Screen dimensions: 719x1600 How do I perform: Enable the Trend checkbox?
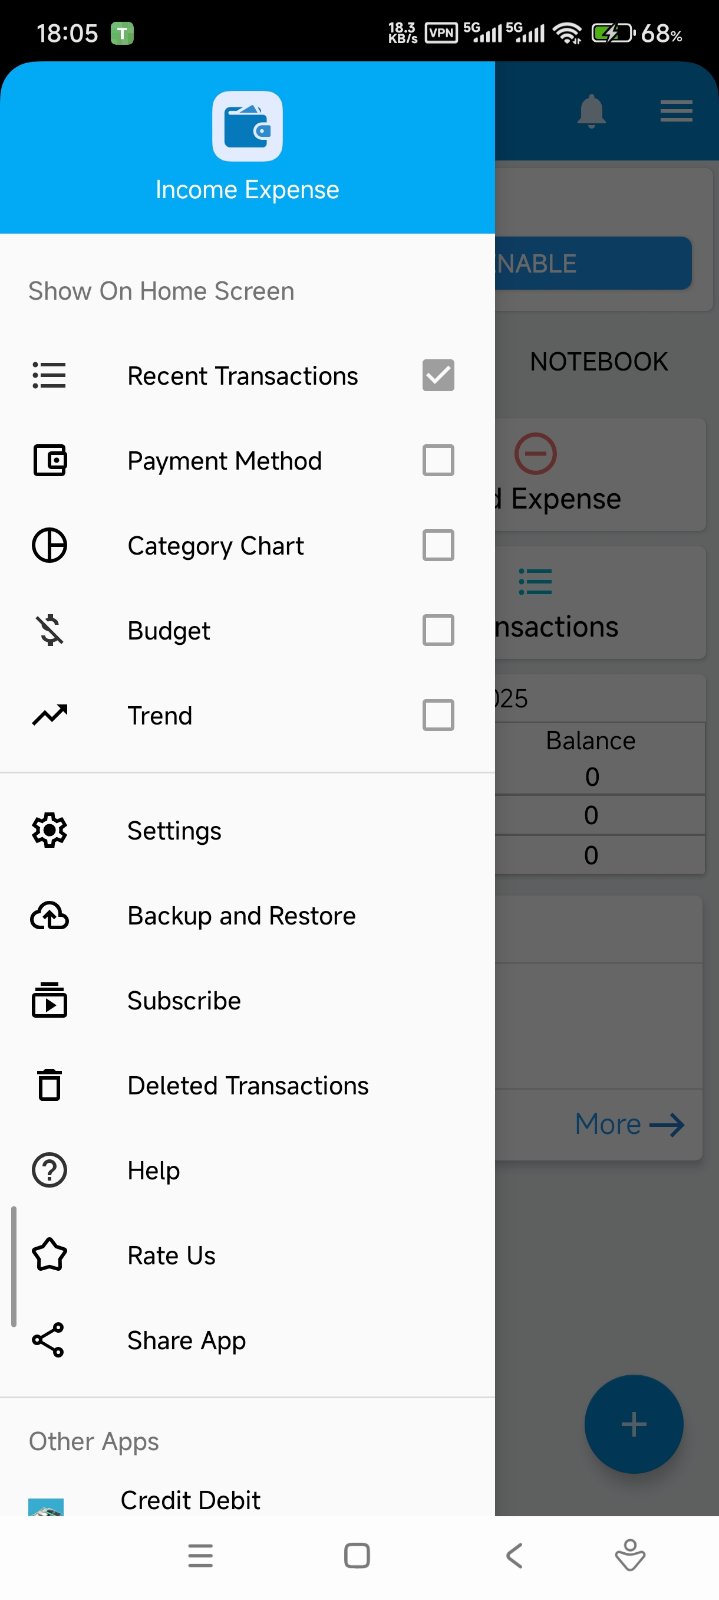tap(438, 715)
